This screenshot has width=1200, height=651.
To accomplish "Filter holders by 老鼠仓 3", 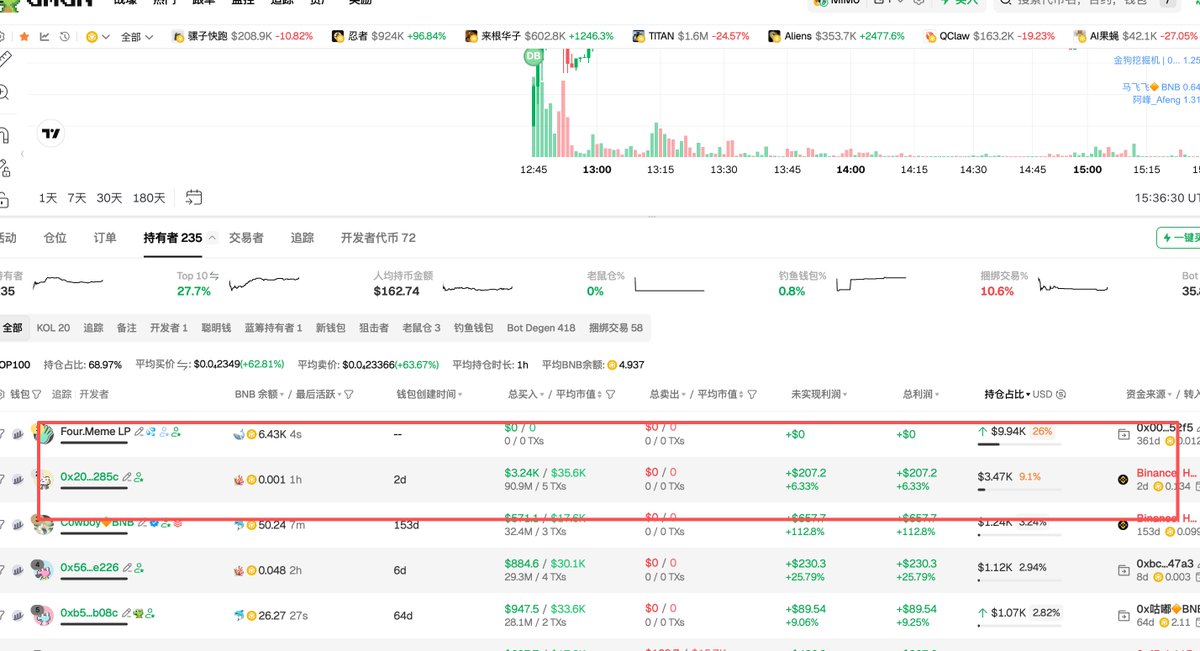I will point(421,328).
